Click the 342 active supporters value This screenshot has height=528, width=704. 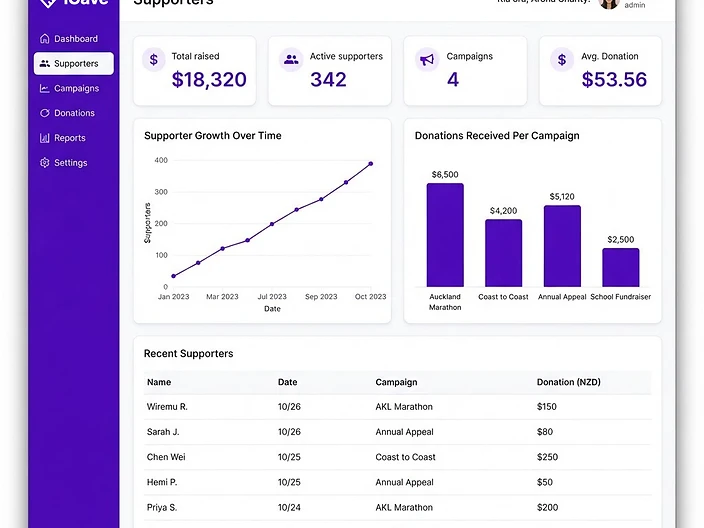[x=328, y=80]
